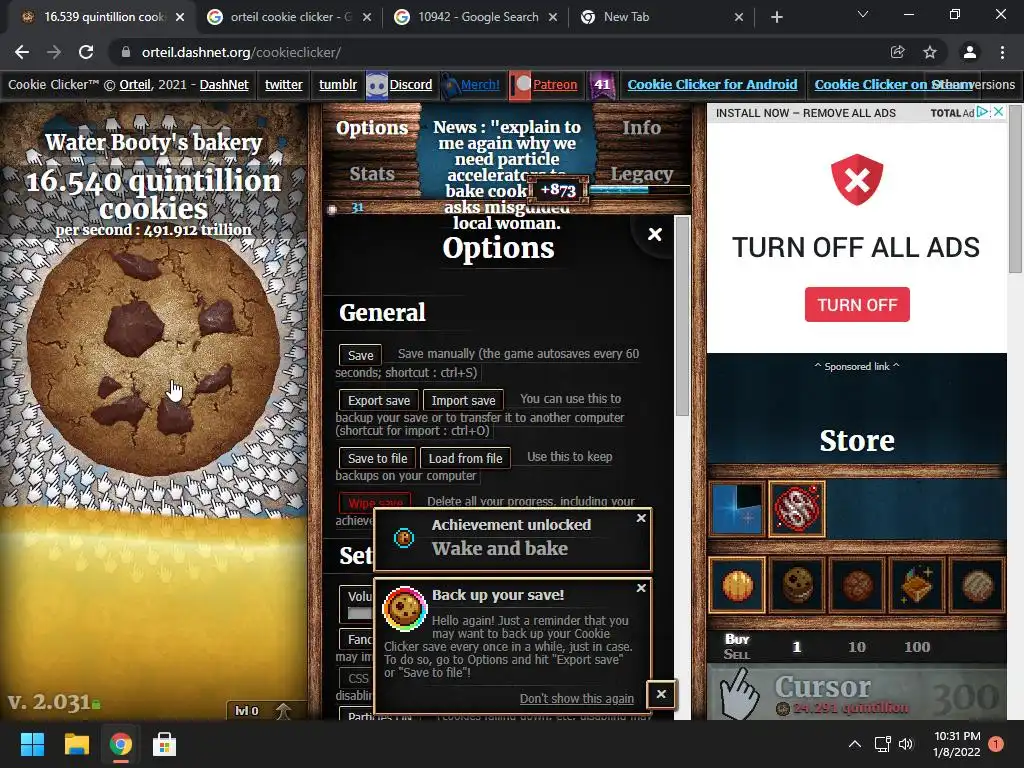Click the red Wipe save button
The image size is (1024, 768).
pyautogui.click(x=375, y=502)
